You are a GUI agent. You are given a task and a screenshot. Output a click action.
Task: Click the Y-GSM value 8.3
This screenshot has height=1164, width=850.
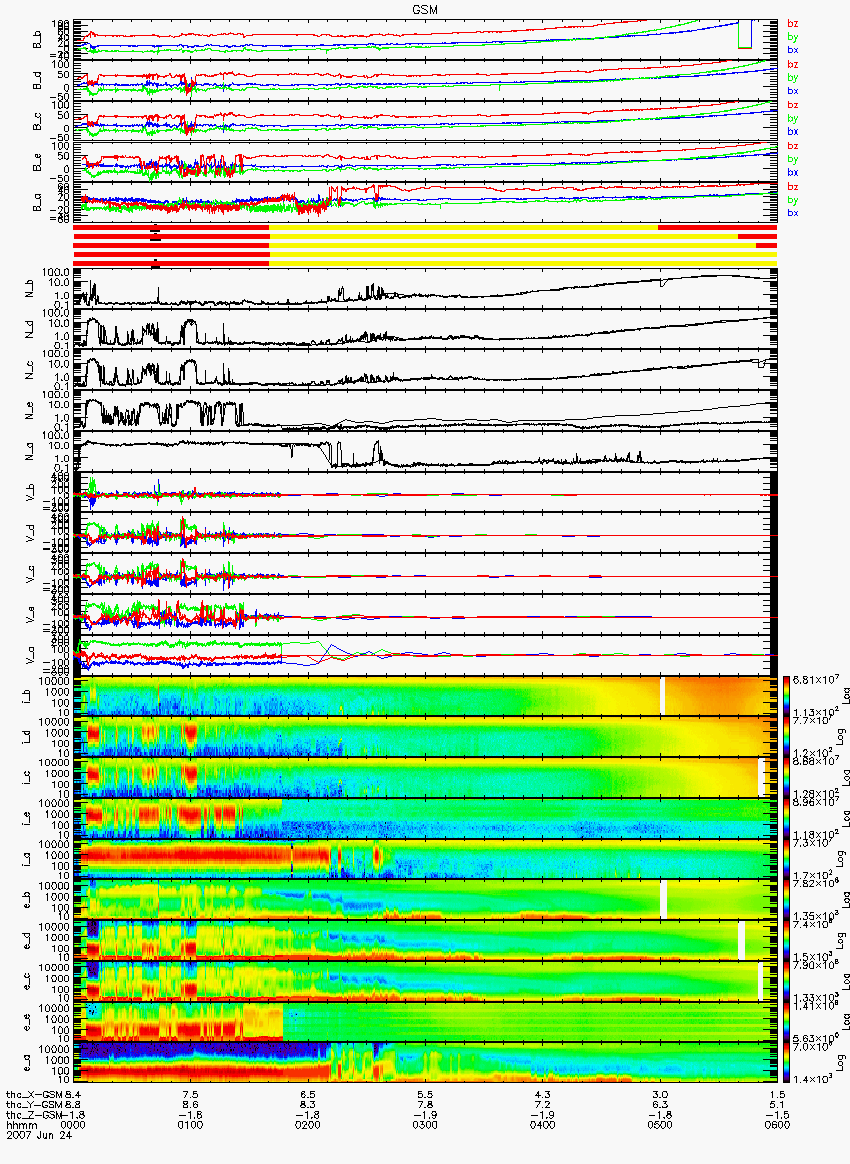[x=307, y=1104]
